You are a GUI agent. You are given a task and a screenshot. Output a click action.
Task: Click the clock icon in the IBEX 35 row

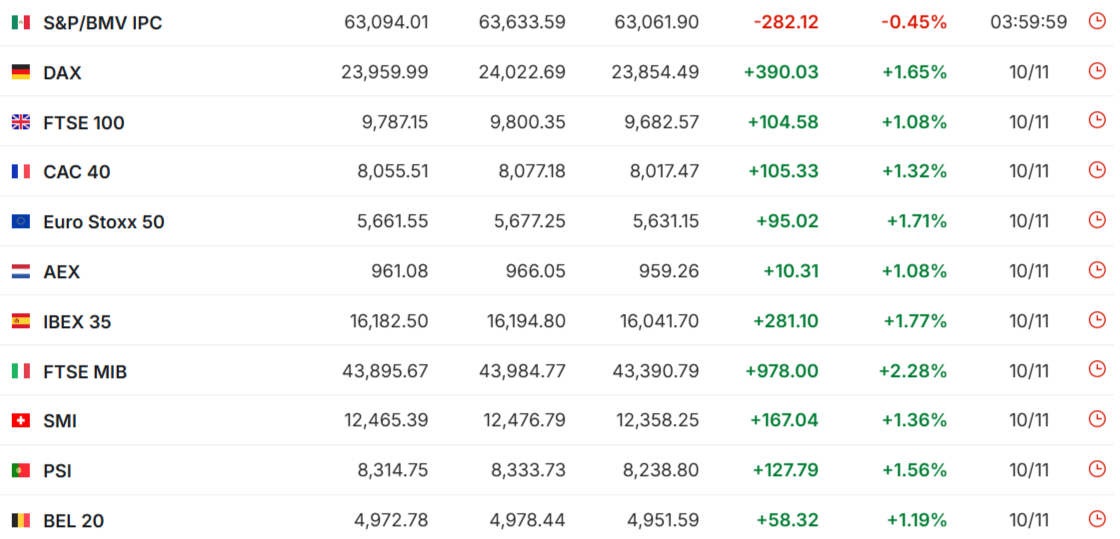[x=1097, y=321]
